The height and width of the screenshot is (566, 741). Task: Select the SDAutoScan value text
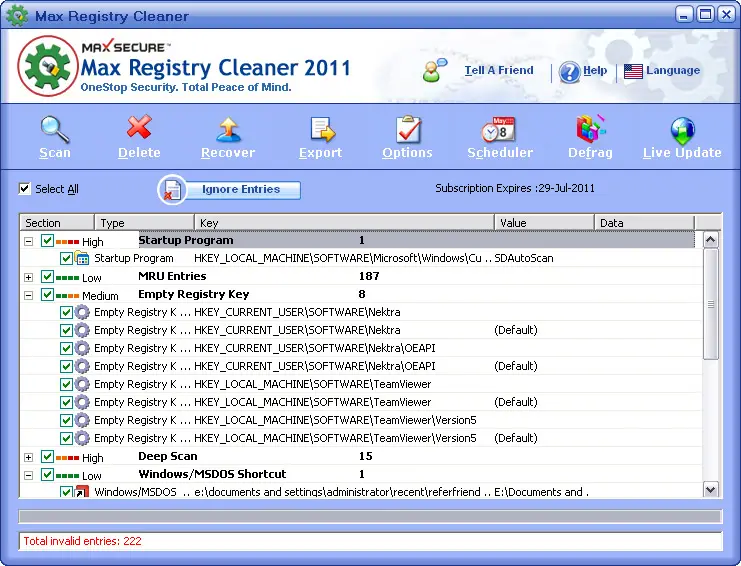(x=524, y=258)
